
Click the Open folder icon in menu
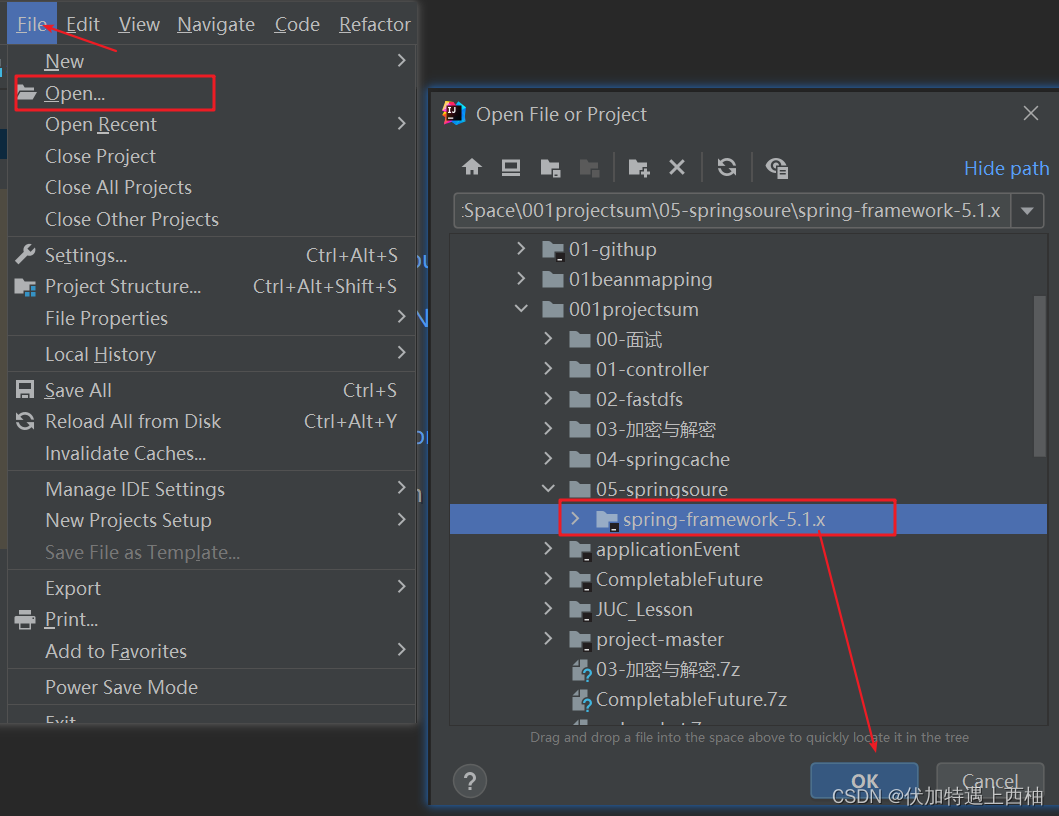pos(26,93)
